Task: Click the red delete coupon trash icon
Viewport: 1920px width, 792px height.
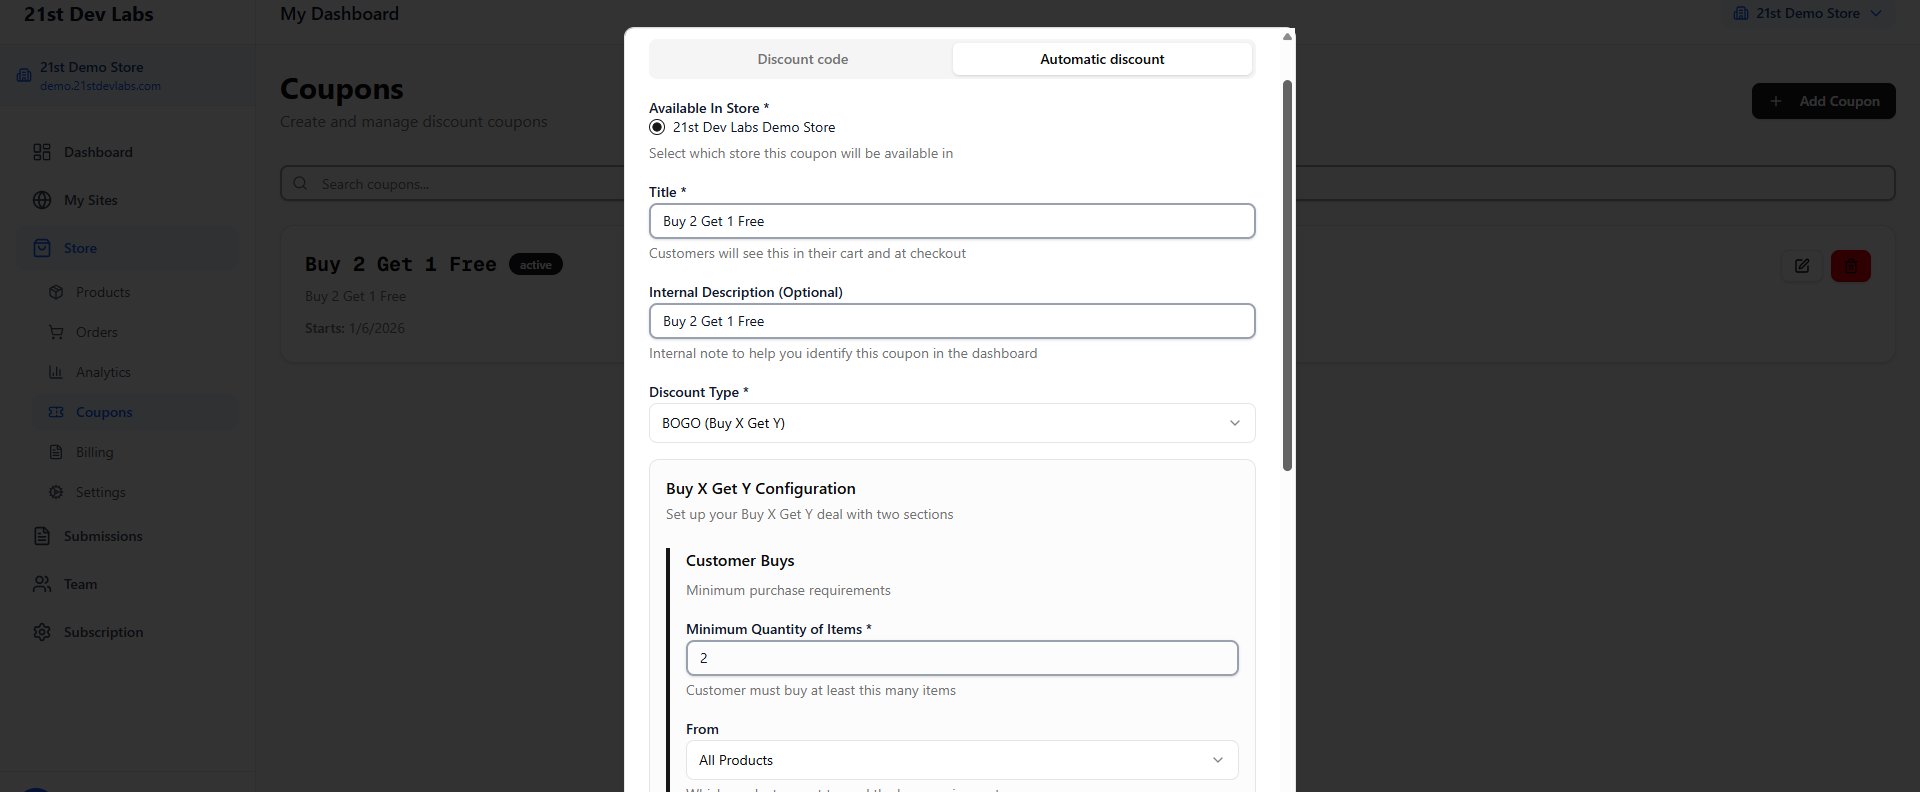Action: [1850, 266]
